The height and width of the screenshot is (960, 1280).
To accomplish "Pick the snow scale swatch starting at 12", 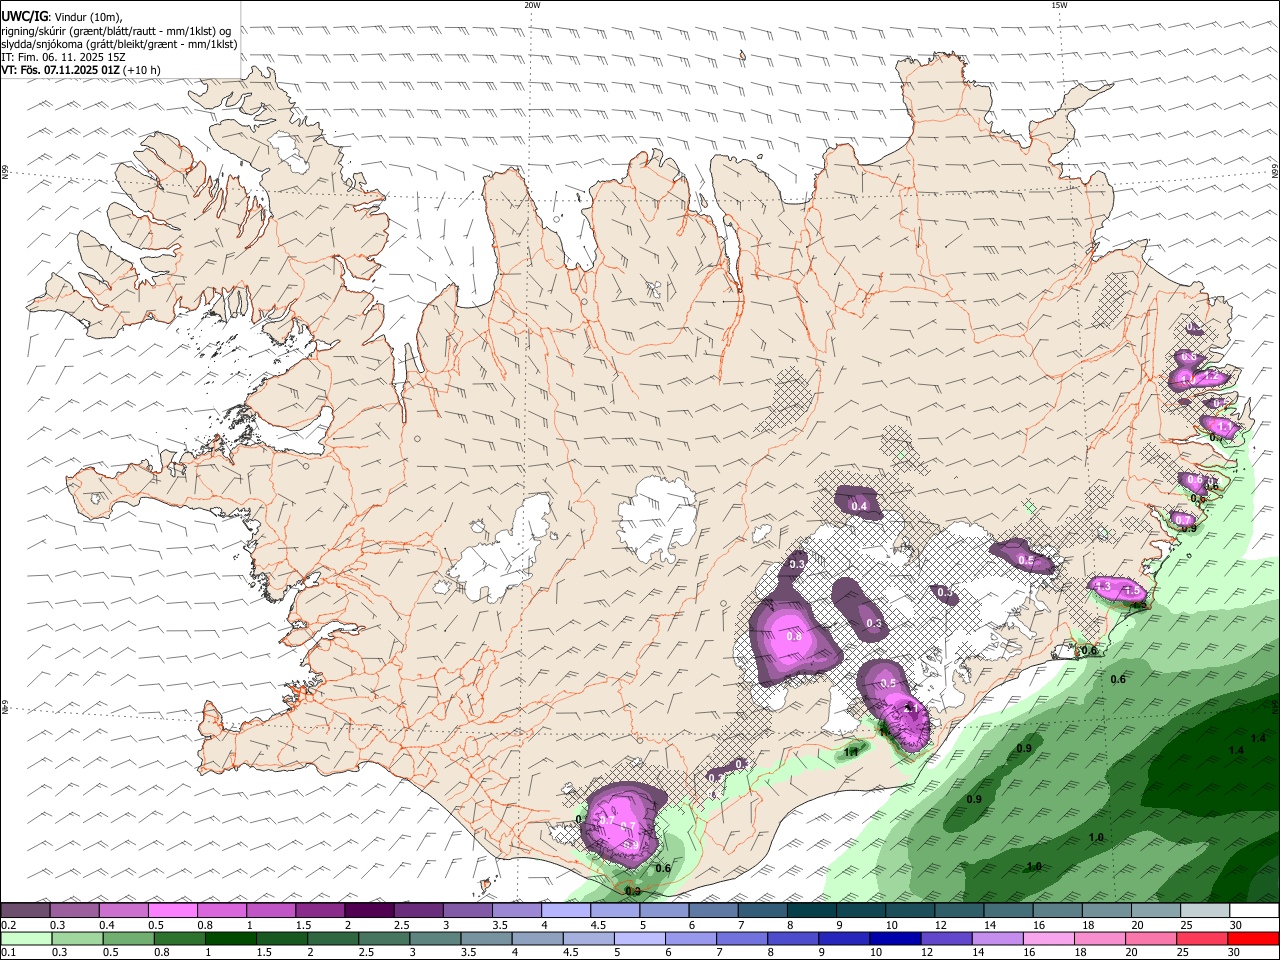I will [959, 911].
